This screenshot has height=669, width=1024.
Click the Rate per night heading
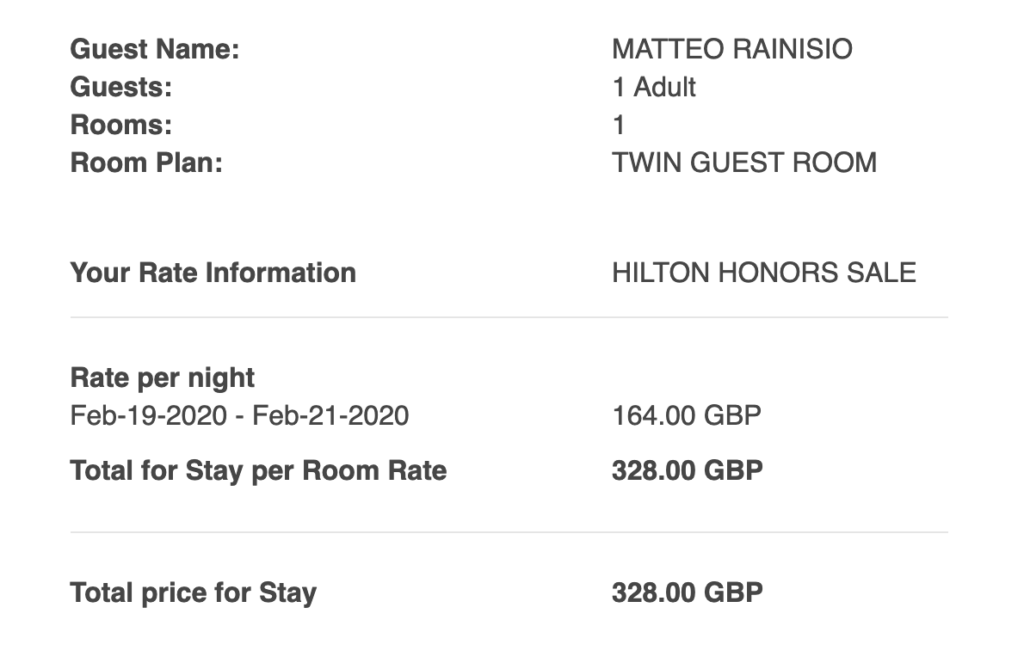point(162,378)
